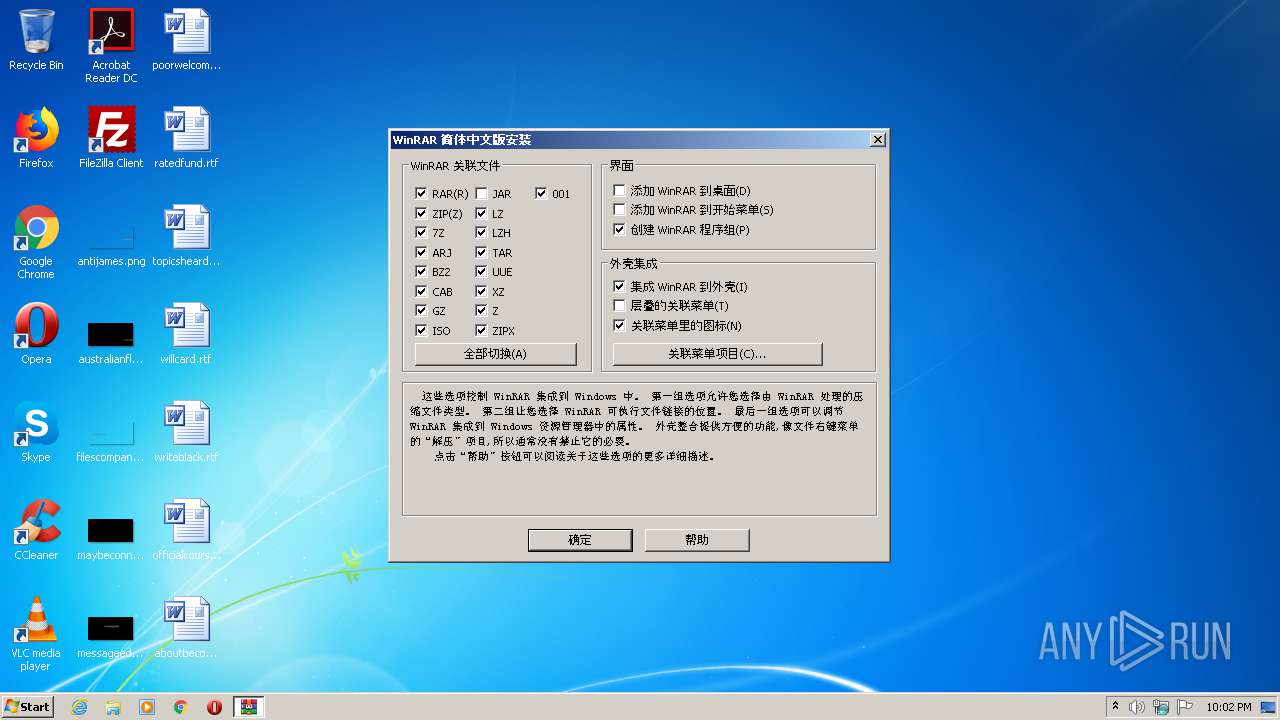
Task: Click the taskbar clock 10:02 PM
Action: pyautogui.click(x=1229, y=707)
